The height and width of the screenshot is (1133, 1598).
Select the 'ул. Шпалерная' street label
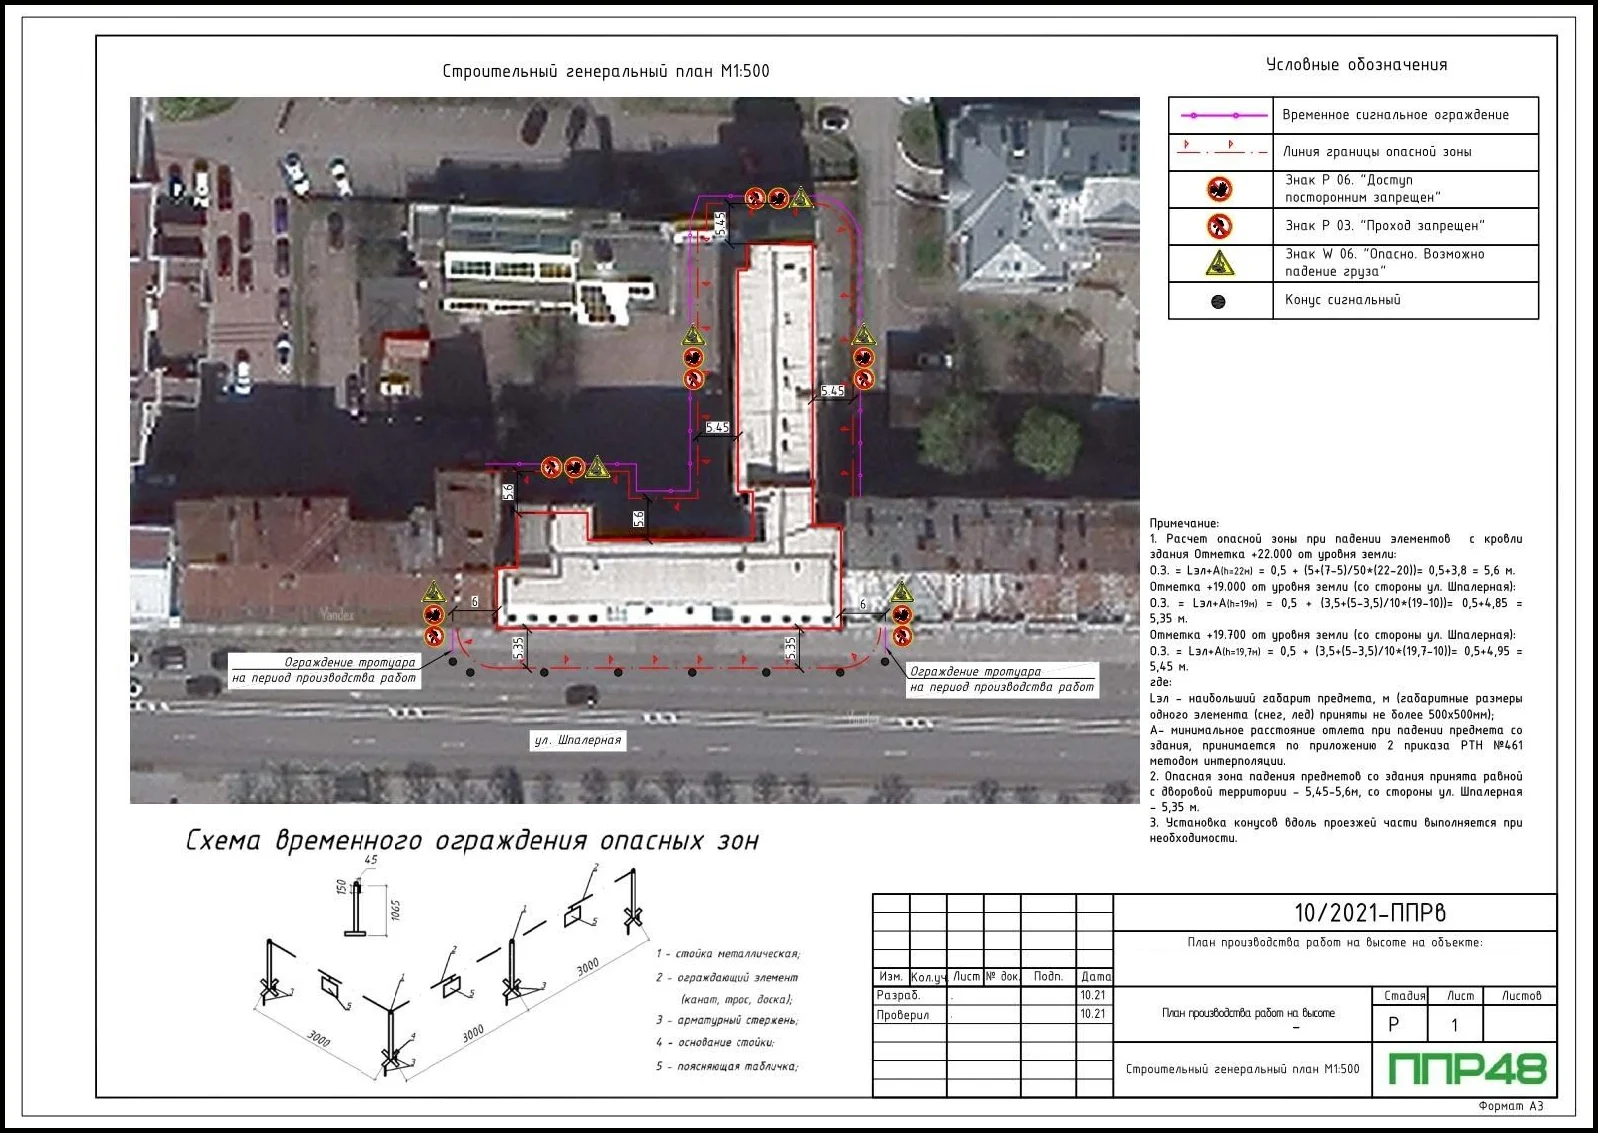[578, 740]
